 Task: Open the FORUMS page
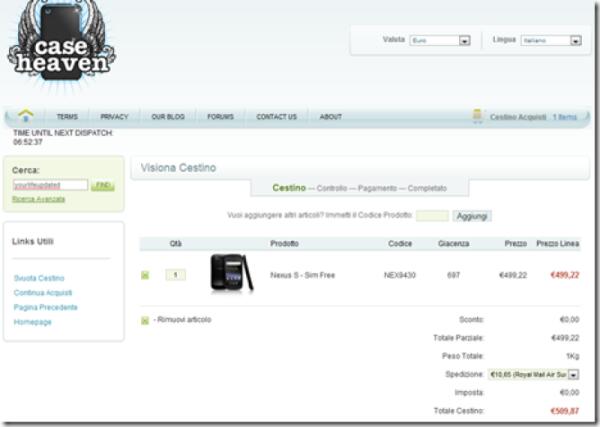click(x=220, y=117)
